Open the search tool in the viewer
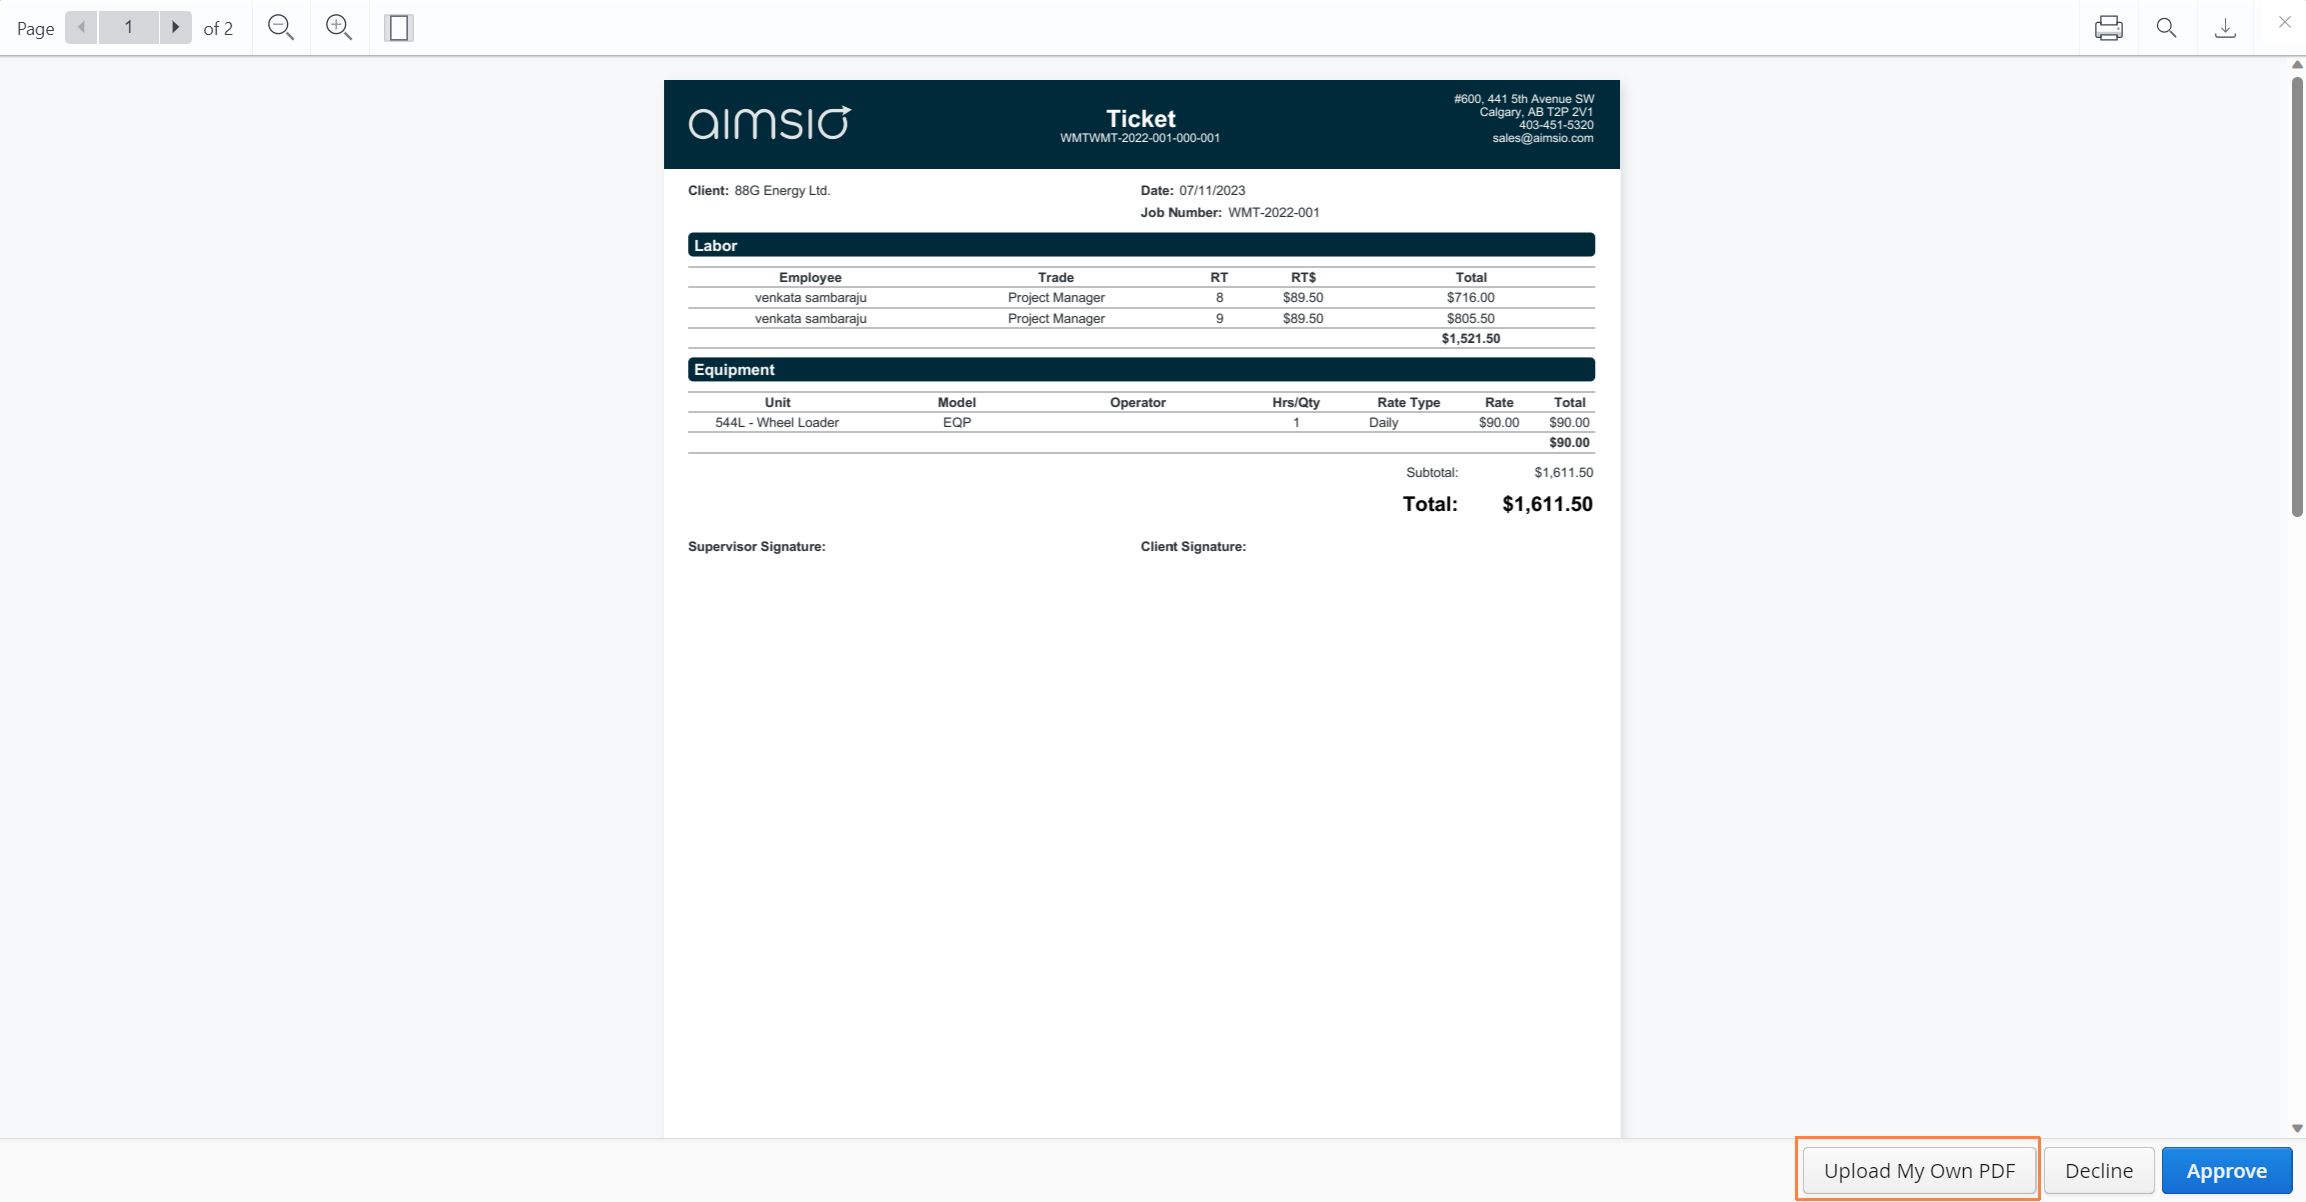The height and width of the screenshot is (1202, 2306). click(2167, 28)
